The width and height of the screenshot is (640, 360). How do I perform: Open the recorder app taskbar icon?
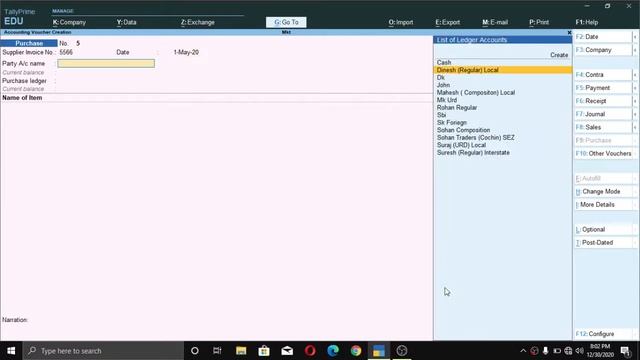point(402,351)
